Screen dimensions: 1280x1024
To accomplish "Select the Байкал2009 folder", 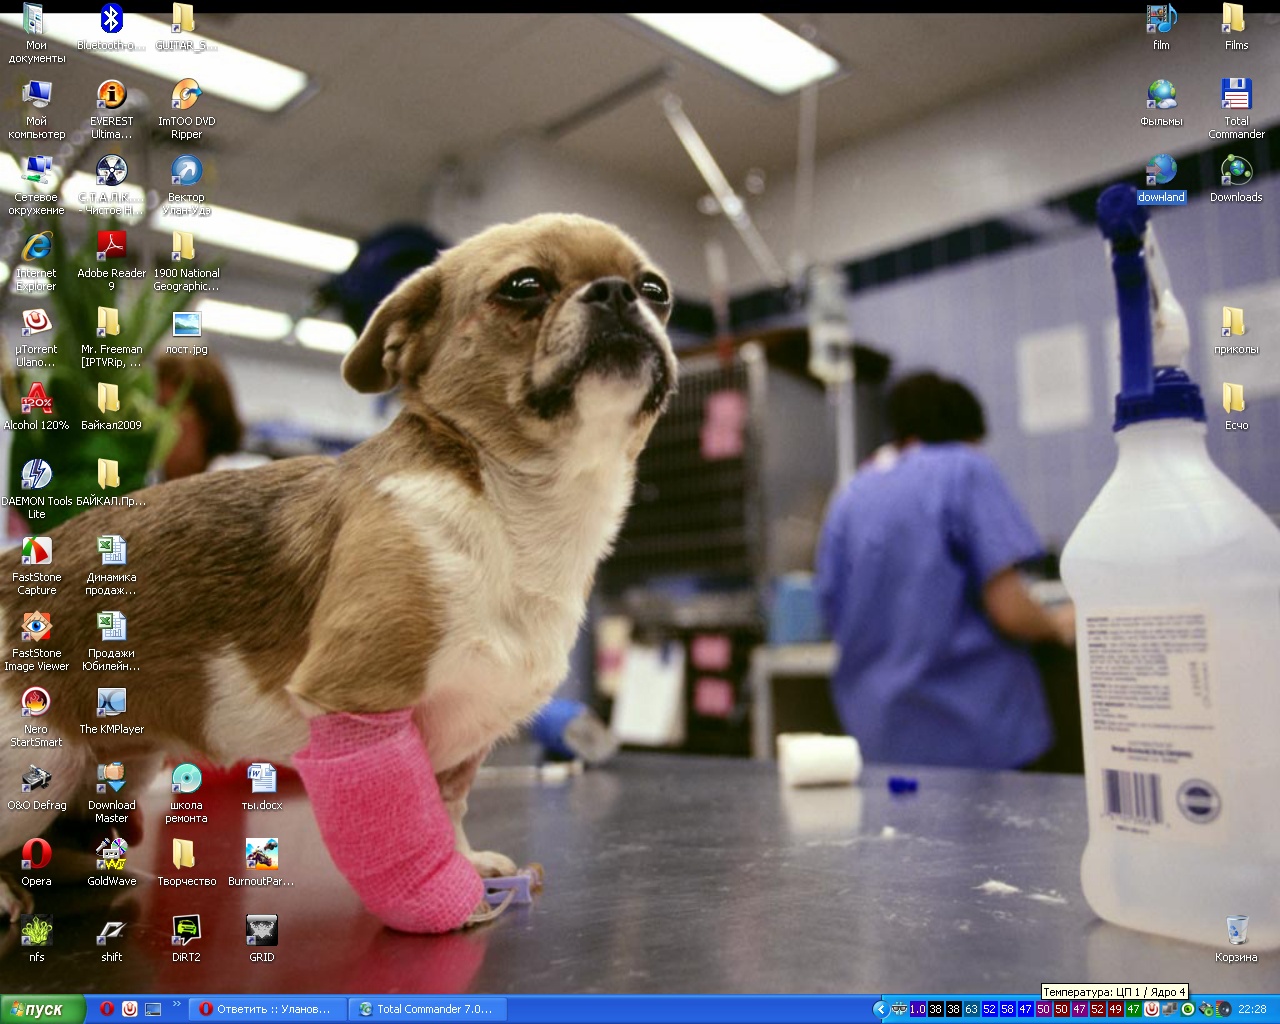I will (111, 407).
